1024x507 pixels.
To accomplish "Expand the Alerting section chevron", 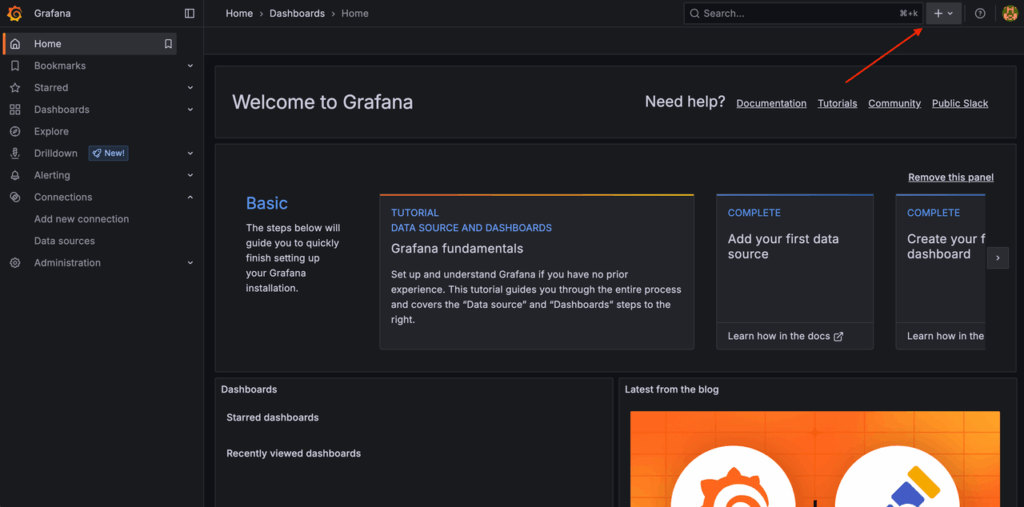I will 190,175.
